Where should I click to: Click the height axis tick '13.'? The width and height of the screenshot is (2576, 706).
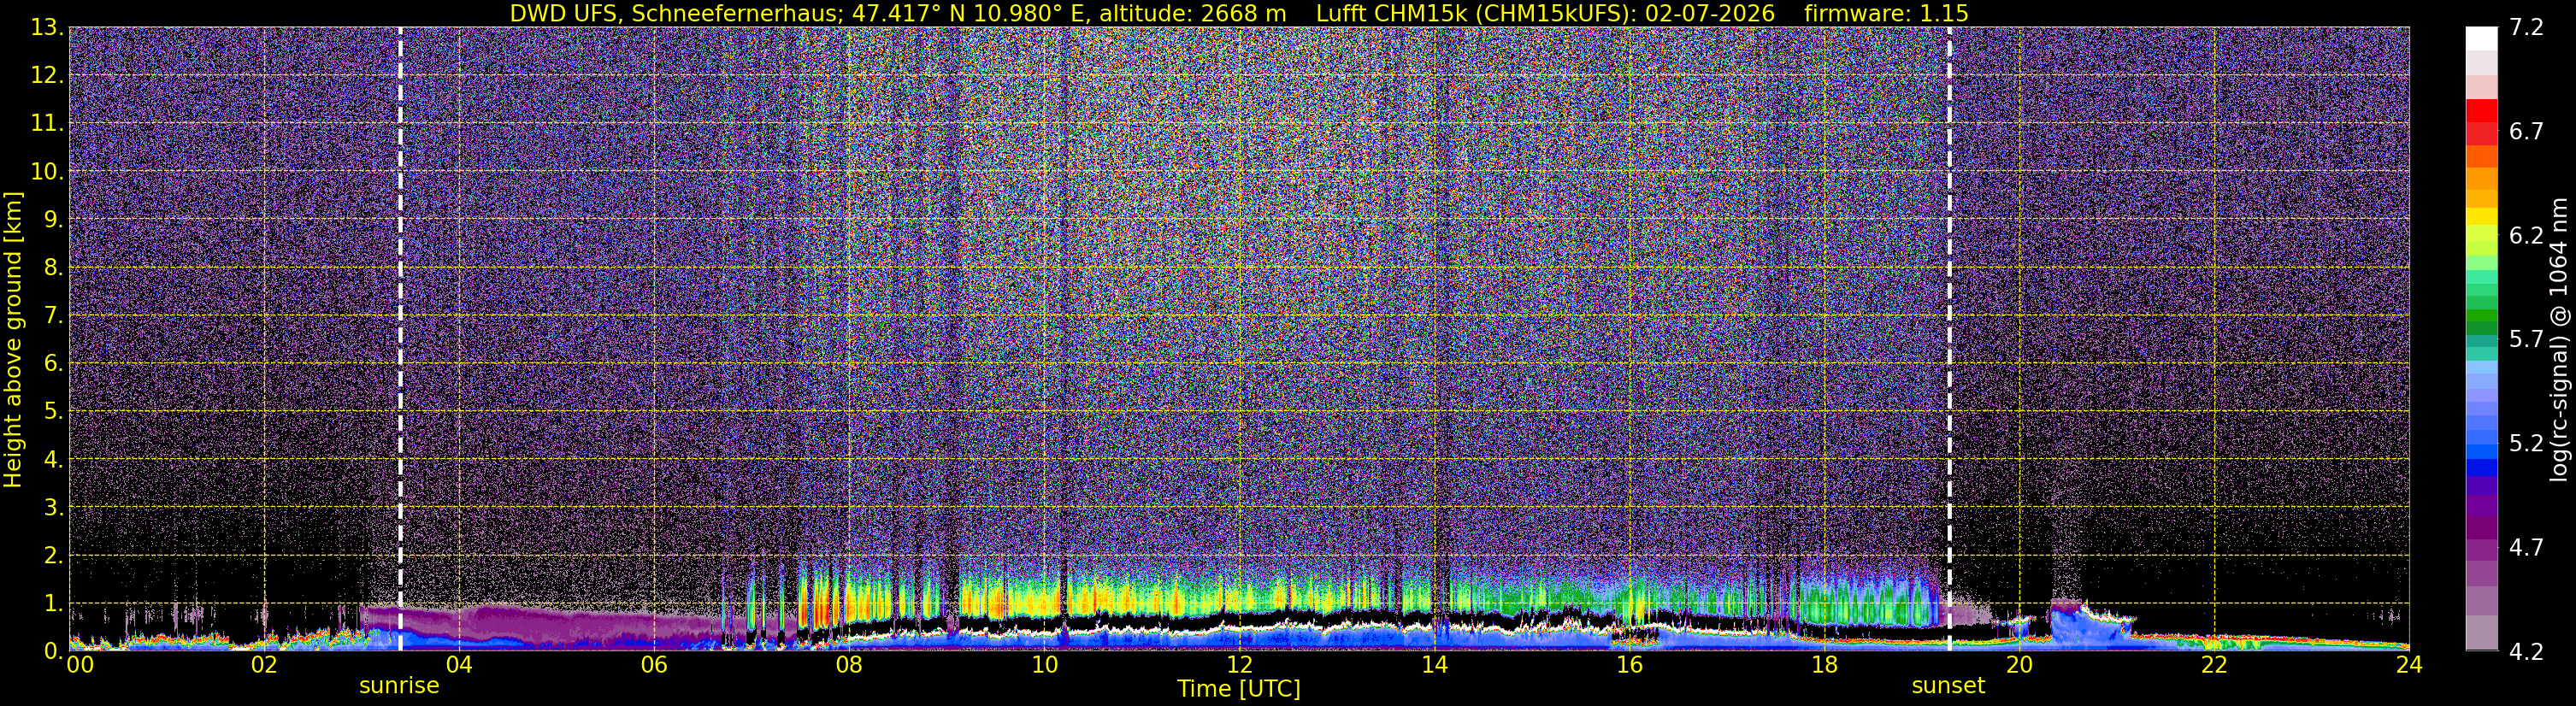tap(48, 28)
